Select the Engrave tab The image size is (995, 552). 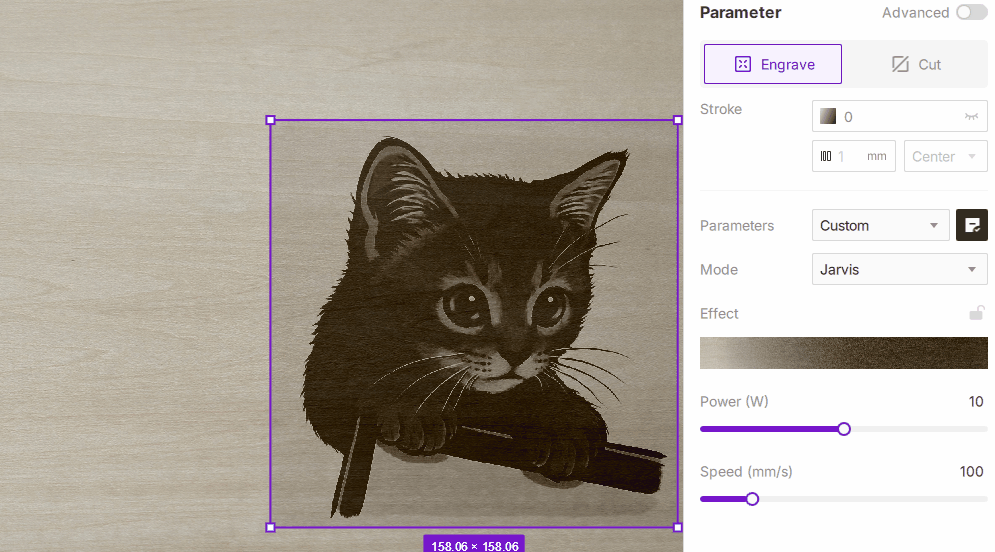point(773,64)
